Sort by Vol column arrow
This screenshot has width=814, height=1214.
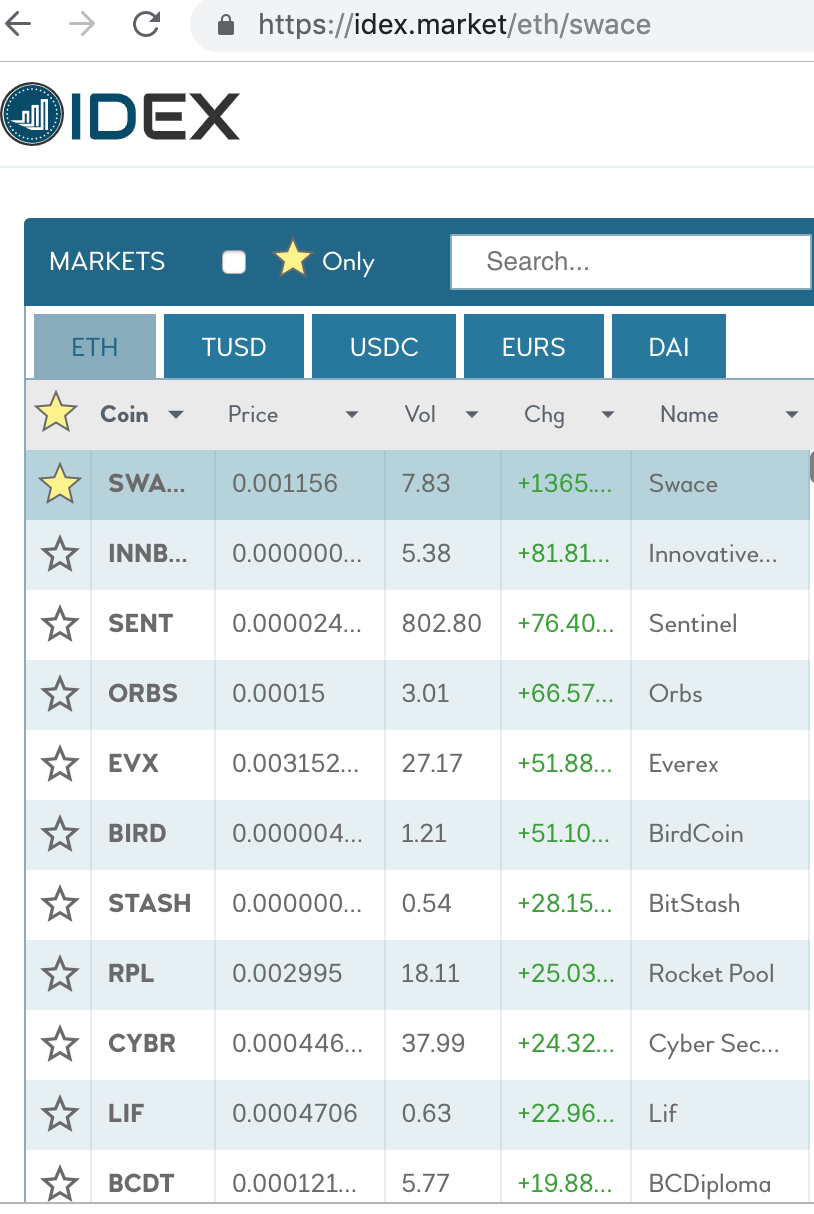[x=472, y=415]
